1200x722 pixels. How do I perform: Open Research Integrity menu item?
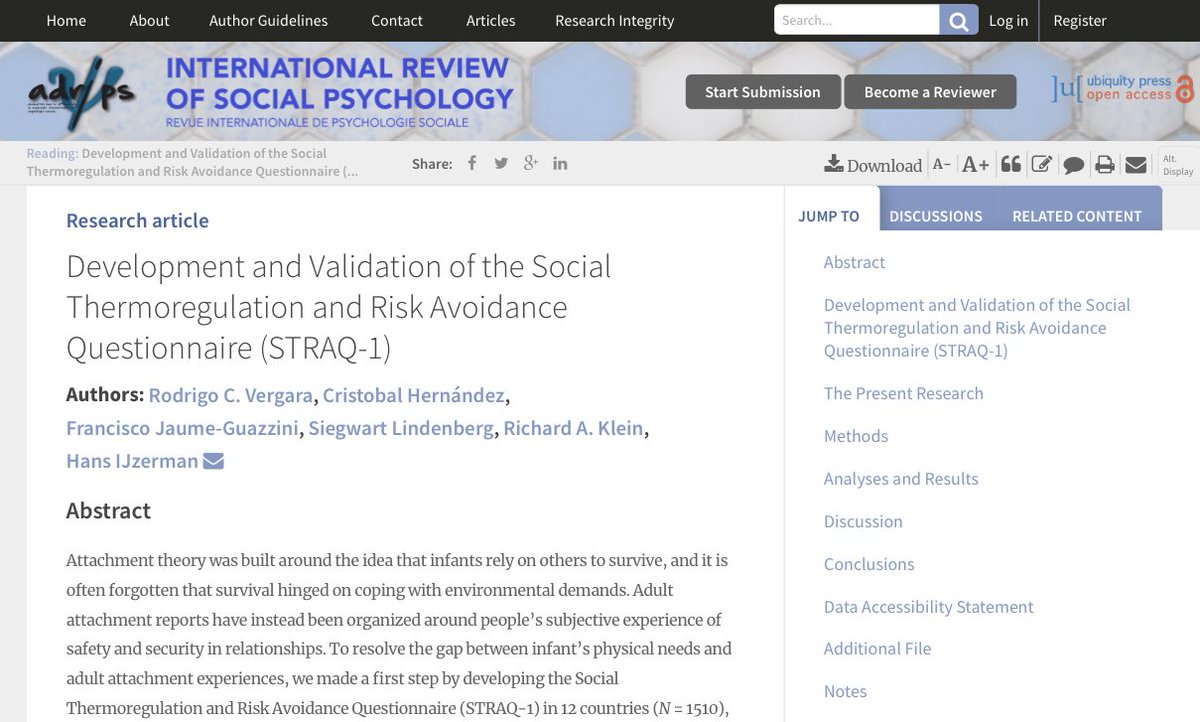tap(615, 20)
